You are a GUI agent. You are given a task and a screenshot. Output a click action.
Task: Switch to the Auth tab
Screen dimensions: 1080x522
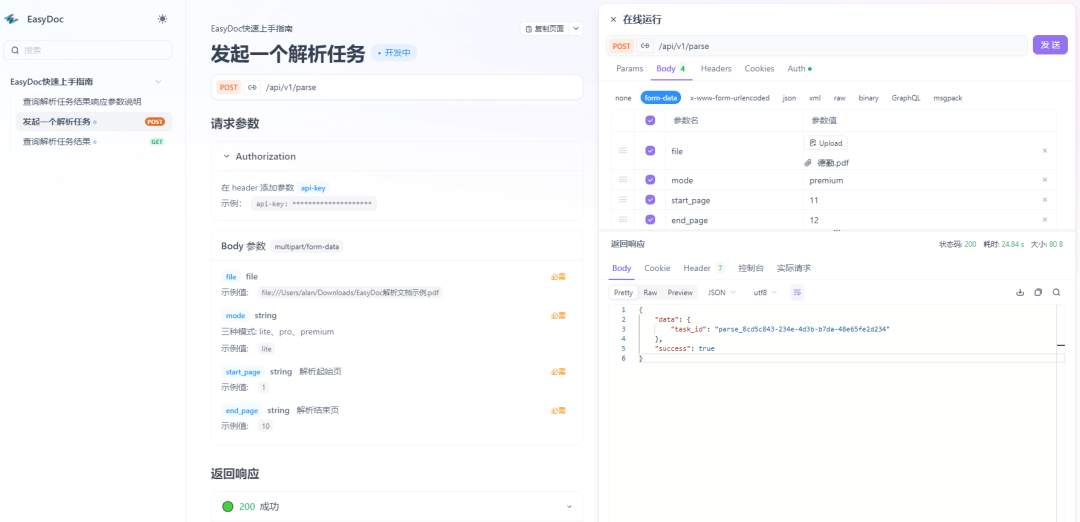pyautogui.click(x=799, y=69)
